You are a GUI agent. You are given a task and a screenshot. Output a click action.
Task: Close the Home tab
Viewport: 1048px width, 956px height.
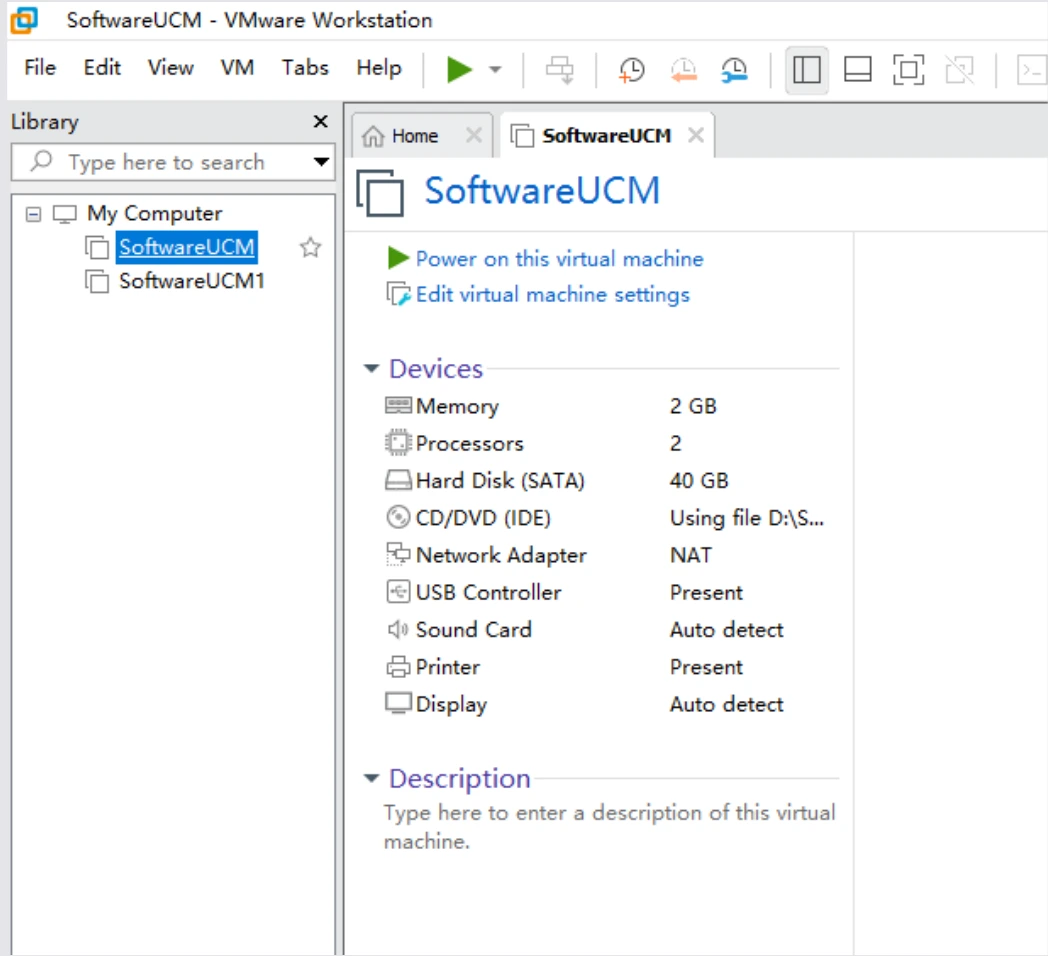coord(473,135)
